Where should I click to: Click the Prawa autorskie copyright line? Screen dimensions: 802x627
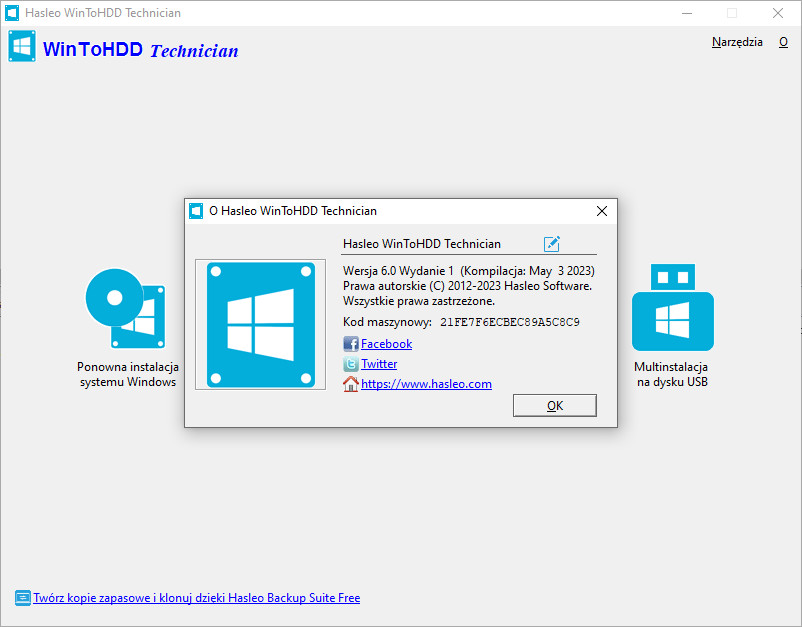(x=467, y=286)
